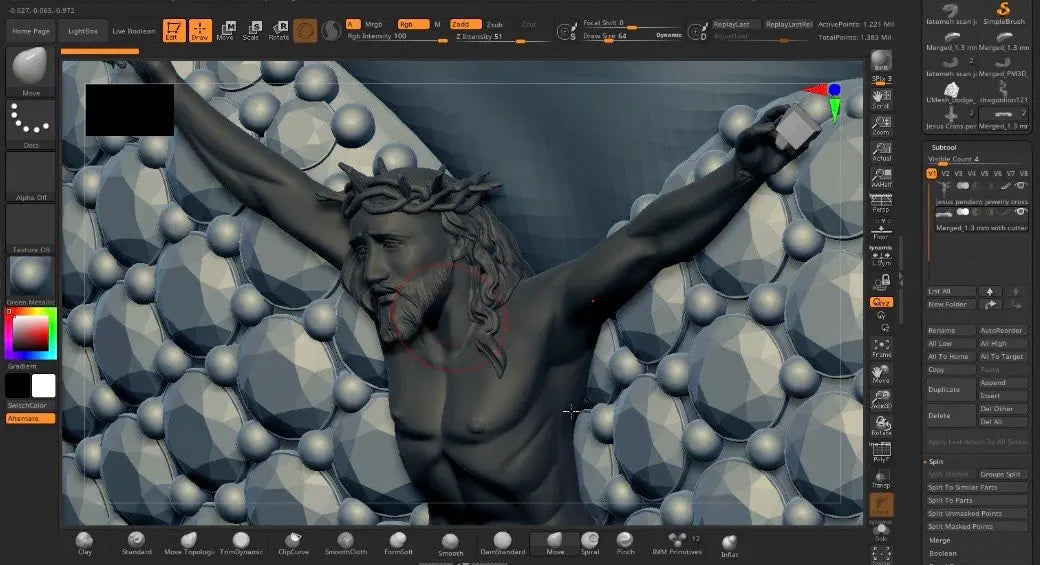Toggle Live Boolean mode
1040x565 pixels.
(x=133, y=31)
